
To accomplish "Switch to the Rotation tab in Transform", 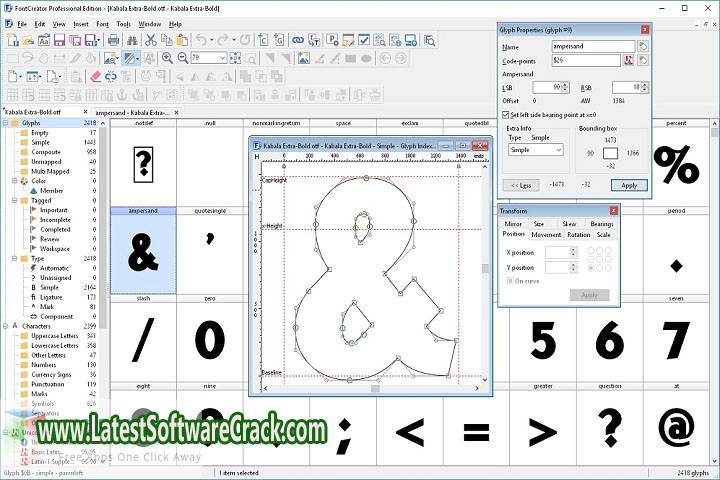I will click(579, 235).
